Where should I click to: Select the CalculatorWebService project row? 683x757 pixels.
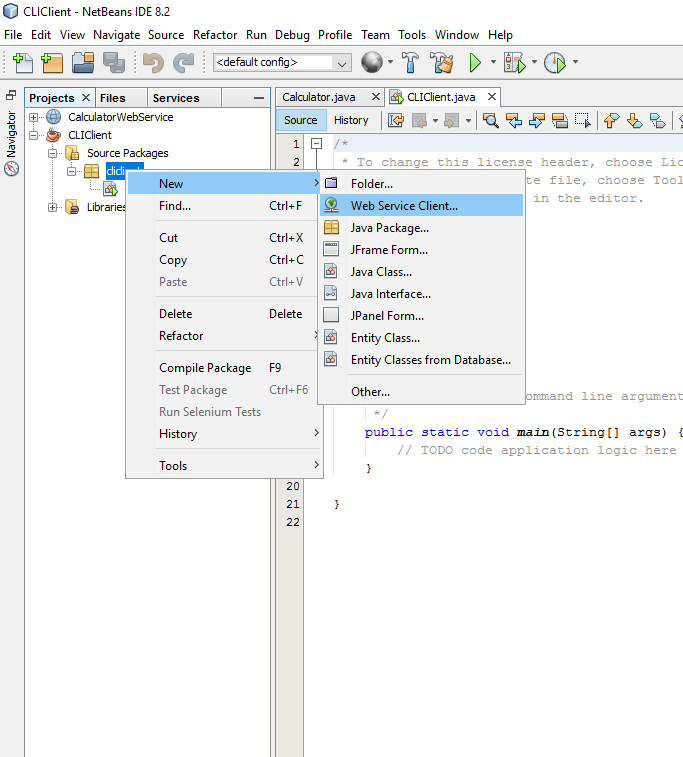[x=121, y=117]
